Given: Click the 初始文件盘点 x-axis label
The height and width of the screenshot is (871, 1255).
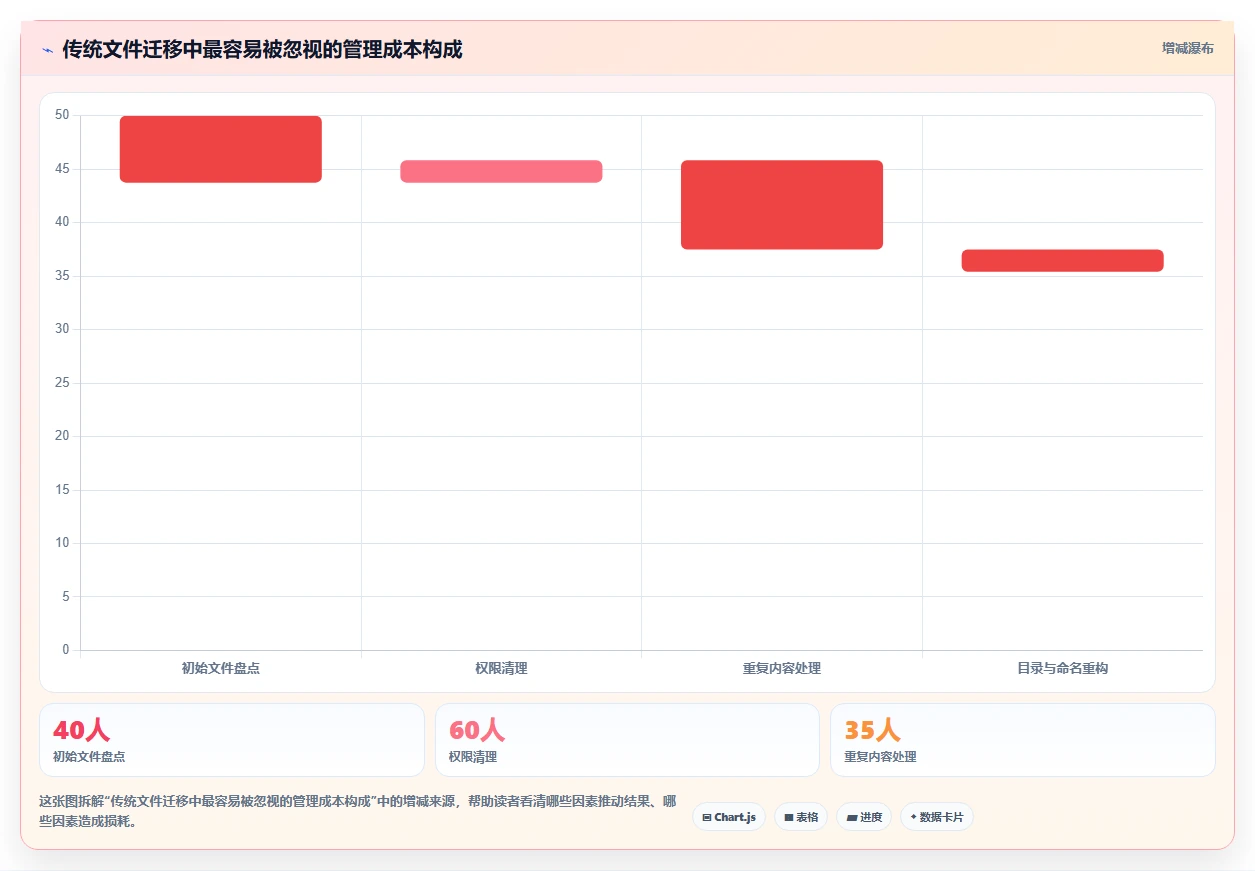Looking at the screenshot, I should (221, 668).
